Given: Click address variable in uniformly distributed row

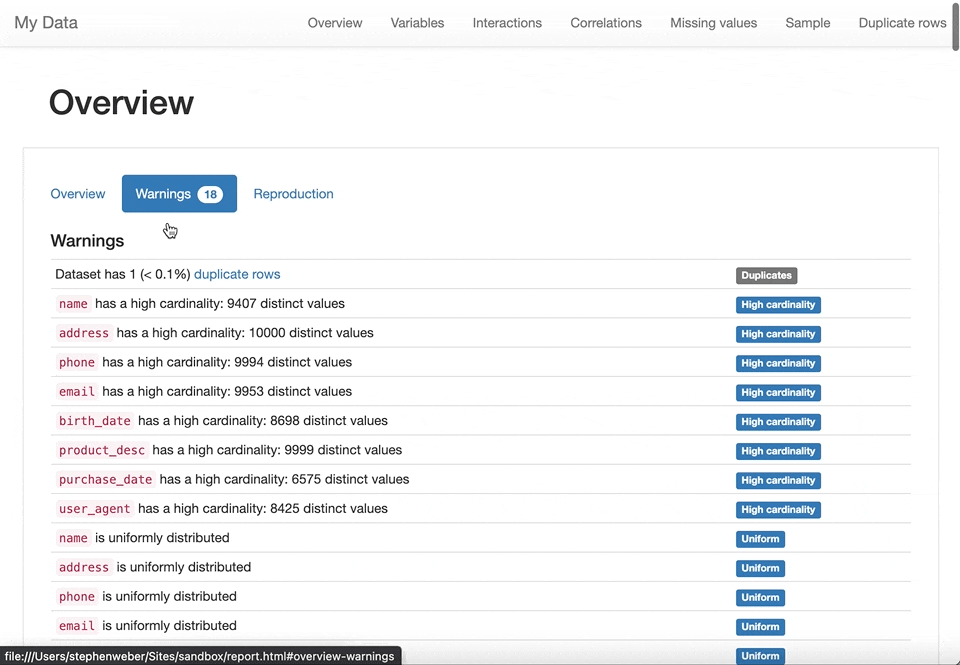Looking at the screenshot, I should pyautogui.click(x=84, y=568).
